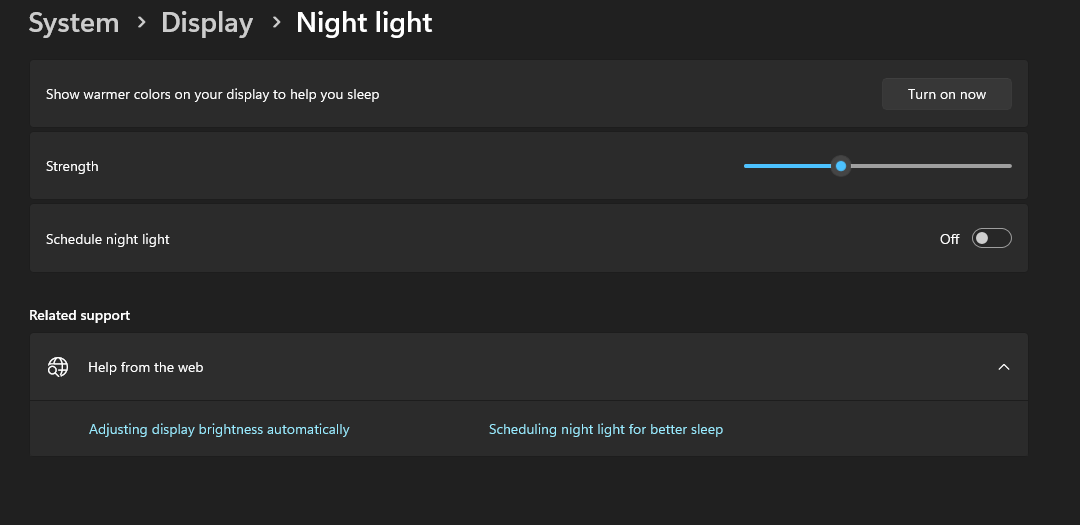Screen dimensions: 1080x525
Task: Click the Strength slider handle
Action: pyautogui.click(x=841, y=166)
